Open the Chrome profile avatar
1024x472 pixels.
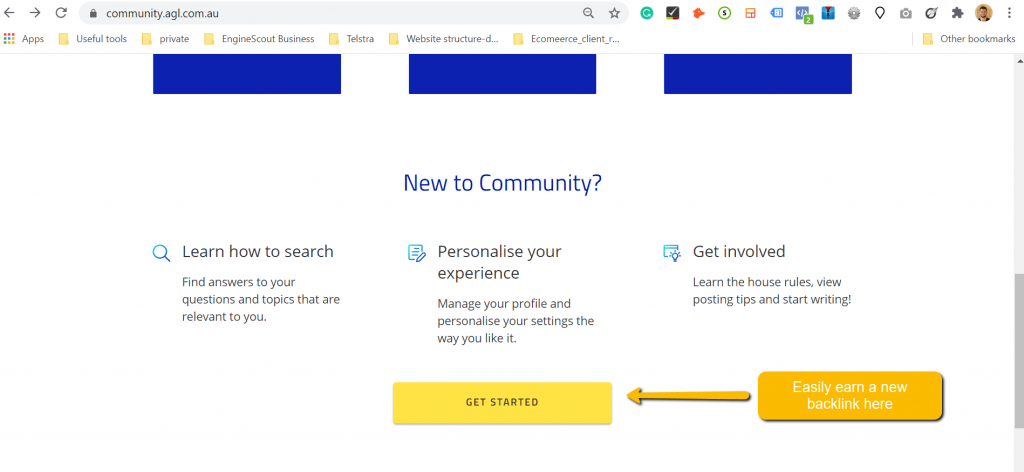point(983,13)
